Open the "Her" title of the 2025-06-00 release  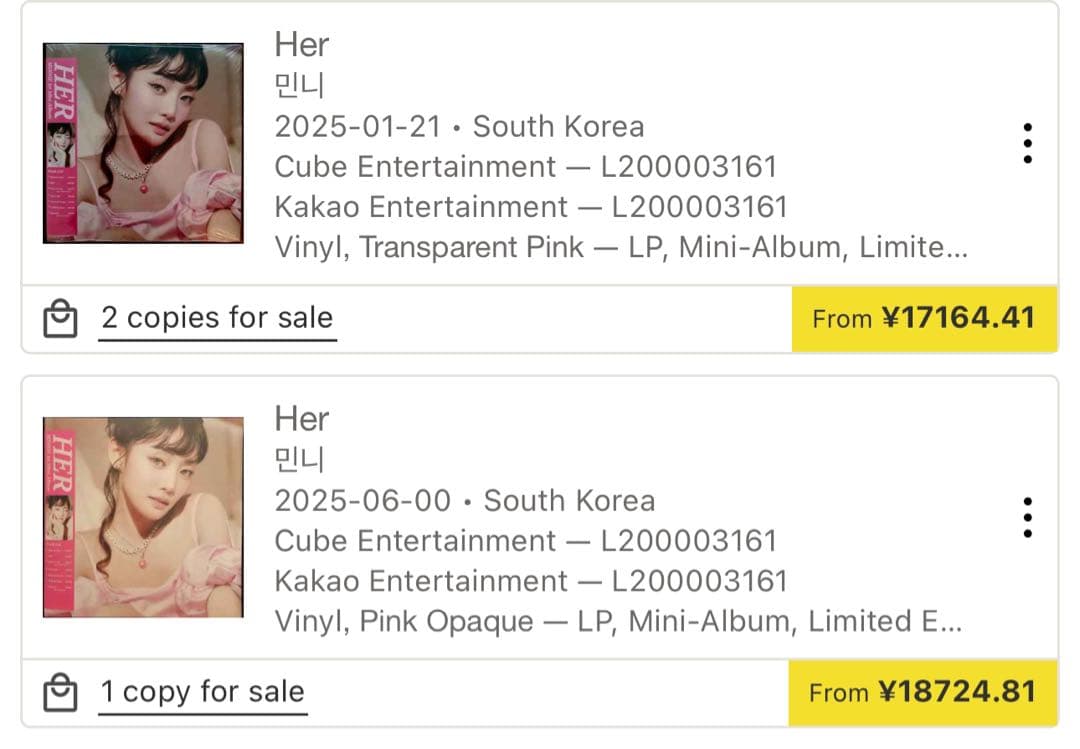point(301,419)
